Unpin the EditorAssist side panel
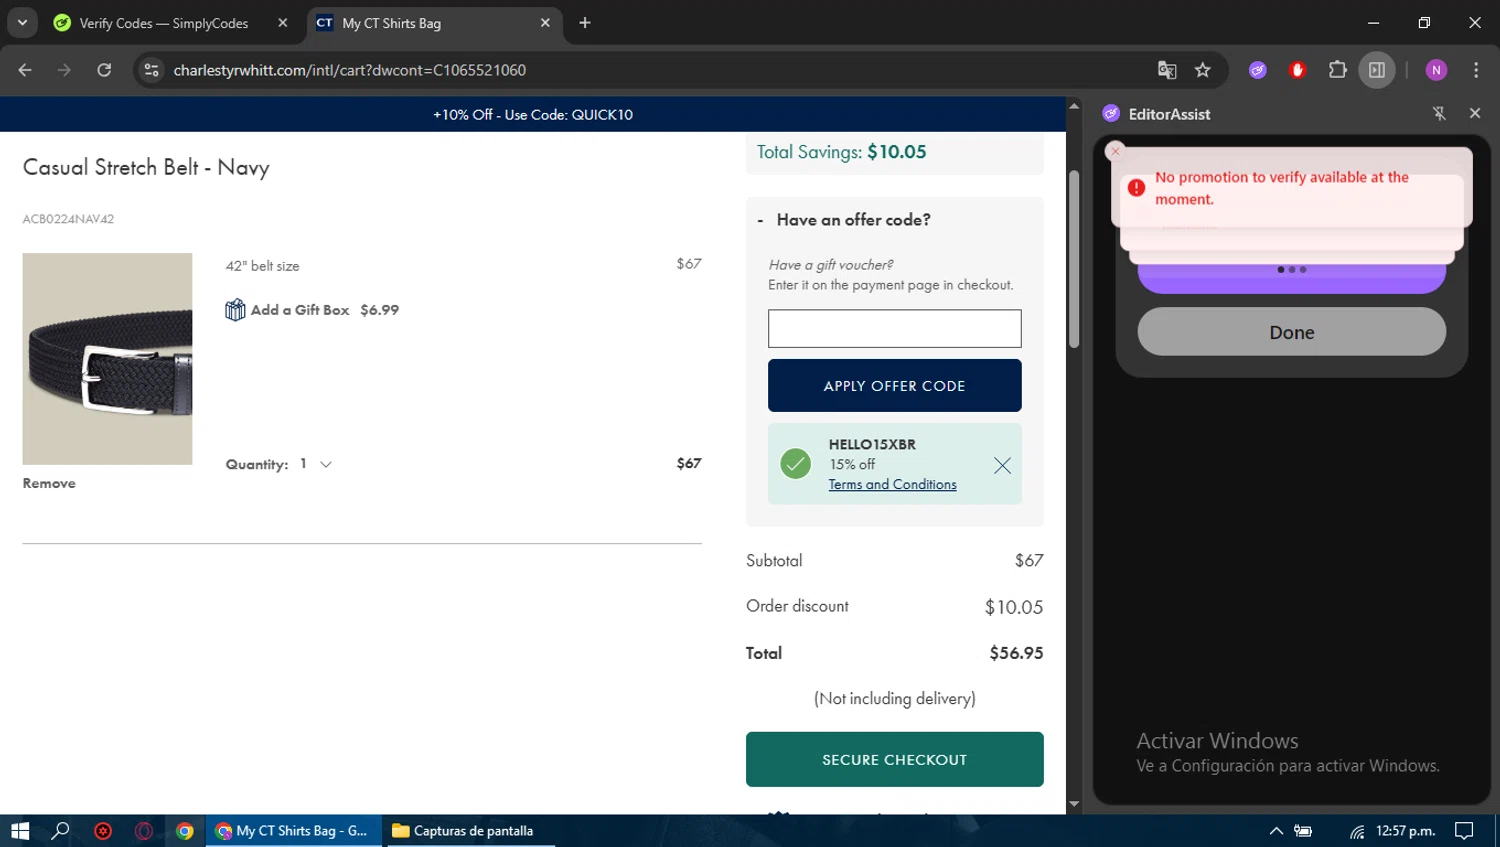 pos(1439,114)
